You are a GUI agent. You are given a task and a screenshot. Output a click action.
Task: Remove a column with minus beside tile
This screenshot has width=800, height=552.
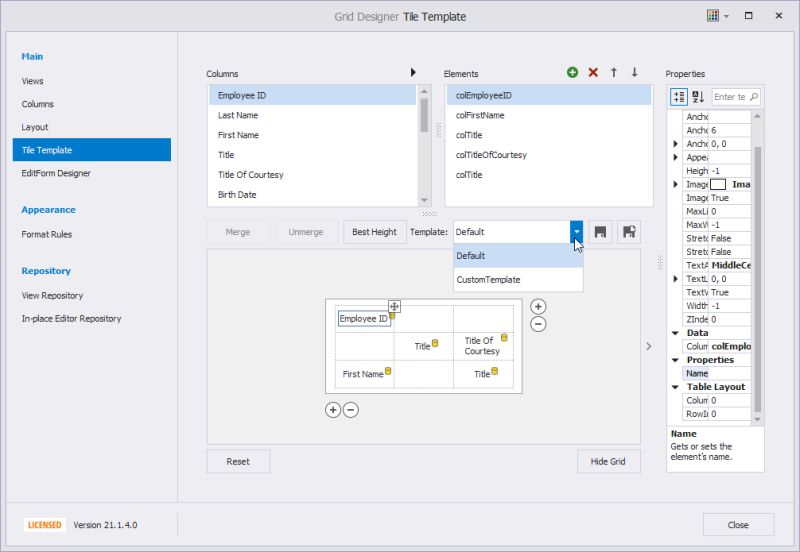point(538,324)
